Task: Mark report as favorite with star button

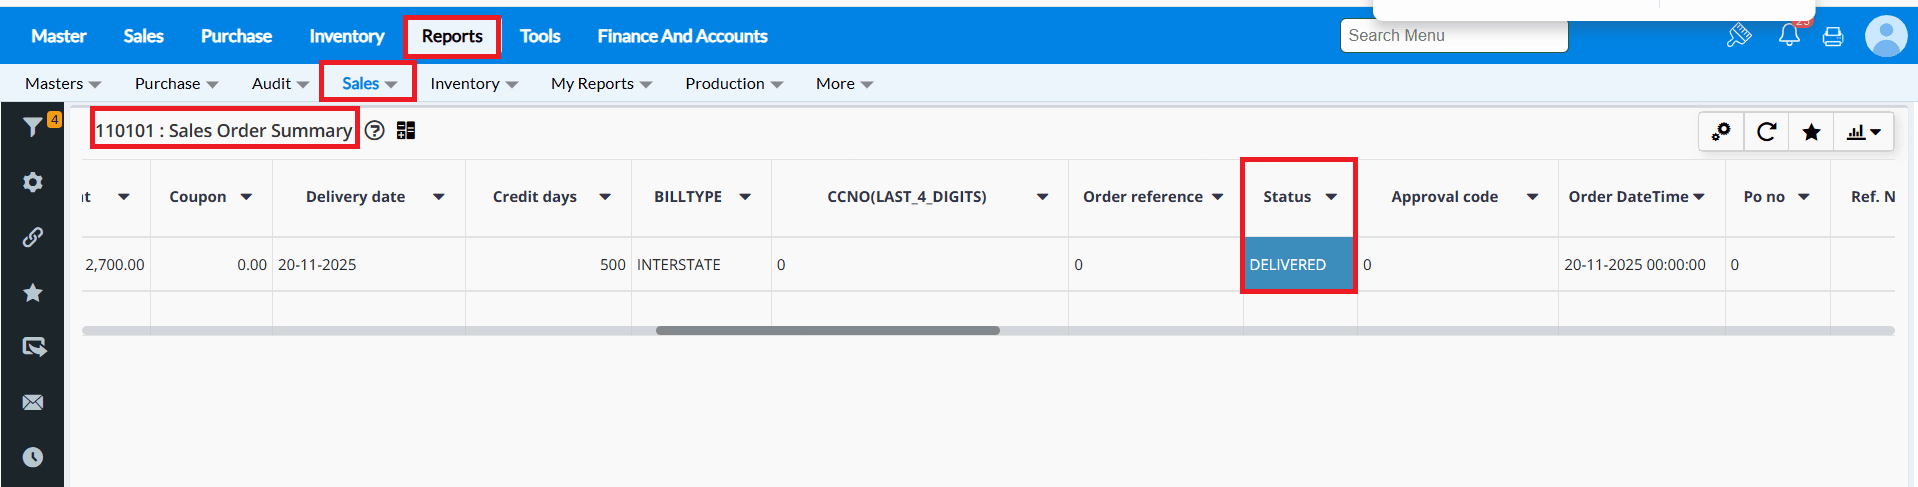Action: (x=1811, y=132)
